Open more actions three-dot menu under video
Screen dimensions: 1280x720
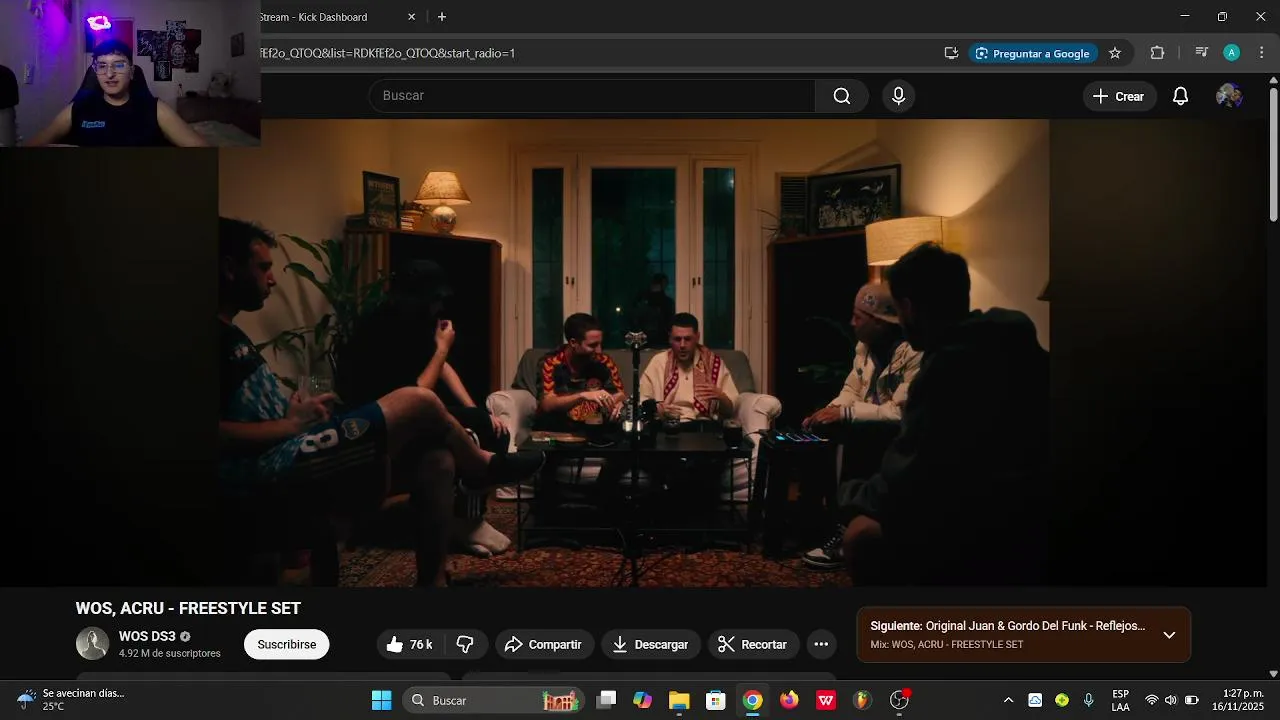tap(821, 645)
